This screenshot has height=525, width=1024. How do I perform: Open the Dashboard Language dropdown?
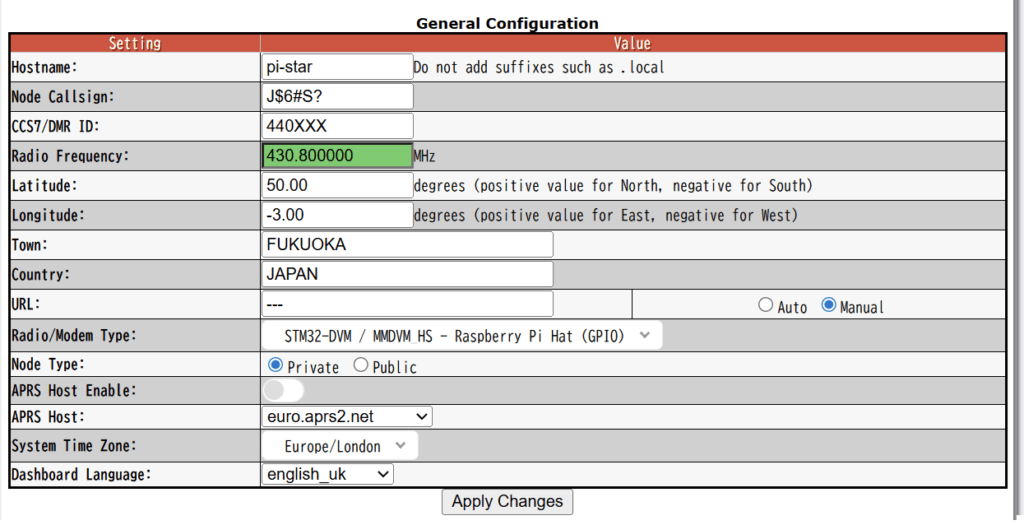(328, 474)
